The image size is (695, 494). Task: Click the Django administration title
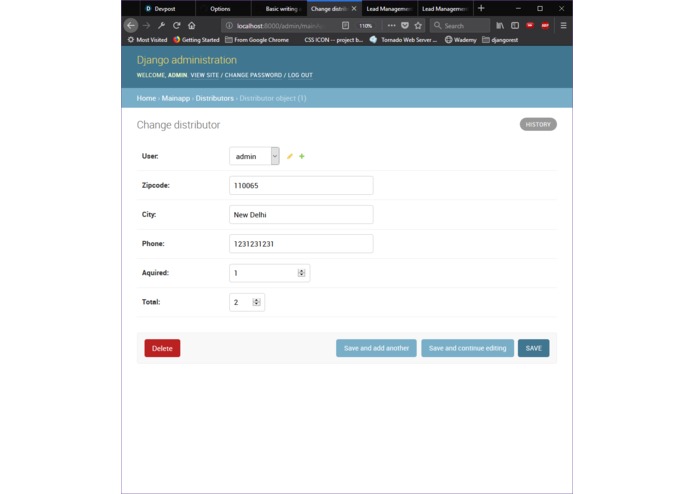click(x=187, y=60)
